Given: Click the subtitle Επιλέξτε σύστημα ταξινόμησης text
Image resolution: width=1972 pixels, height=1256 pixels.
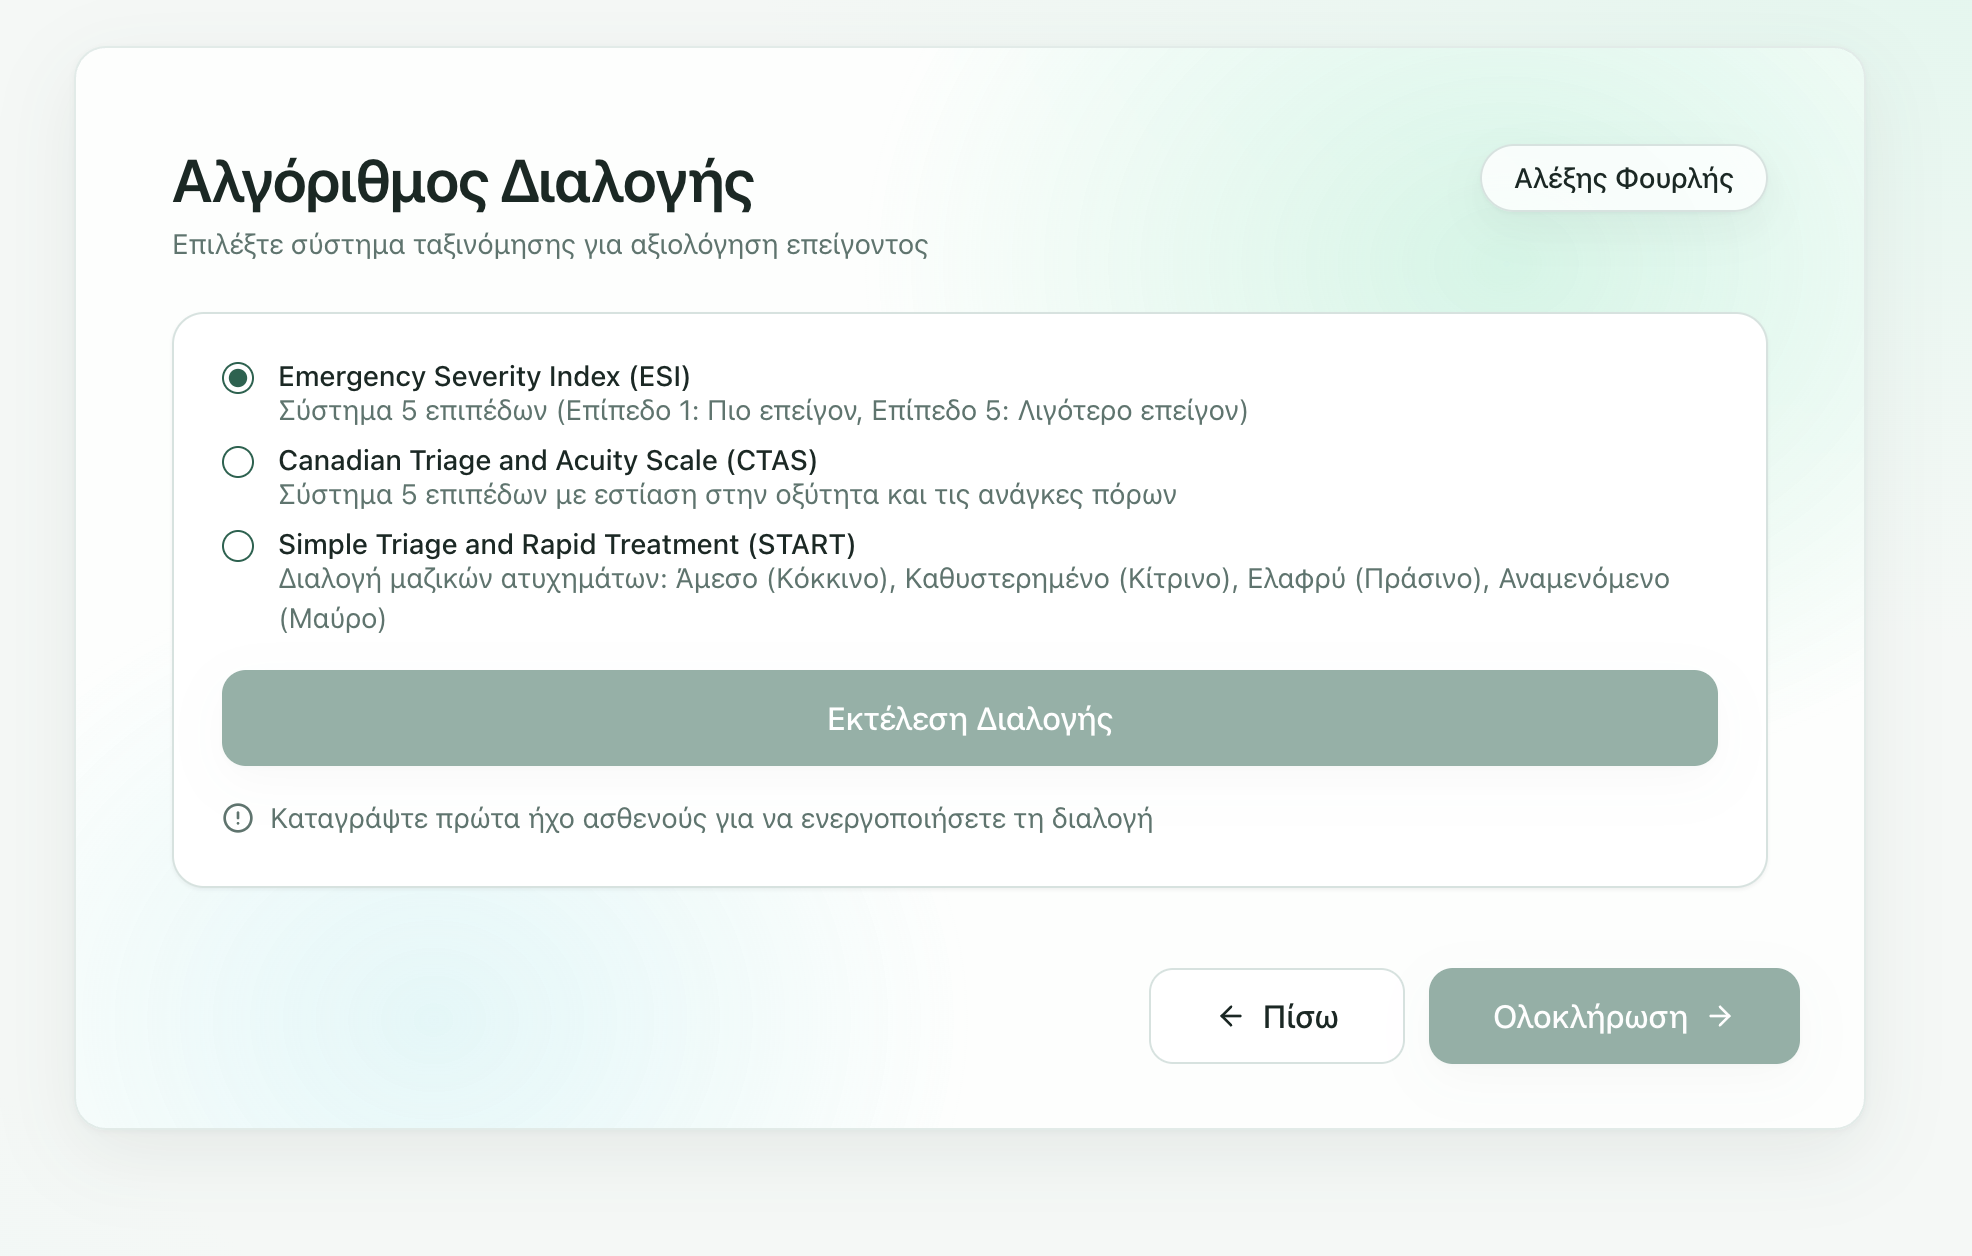Looking at the screenshot, I should coord(550,245).
